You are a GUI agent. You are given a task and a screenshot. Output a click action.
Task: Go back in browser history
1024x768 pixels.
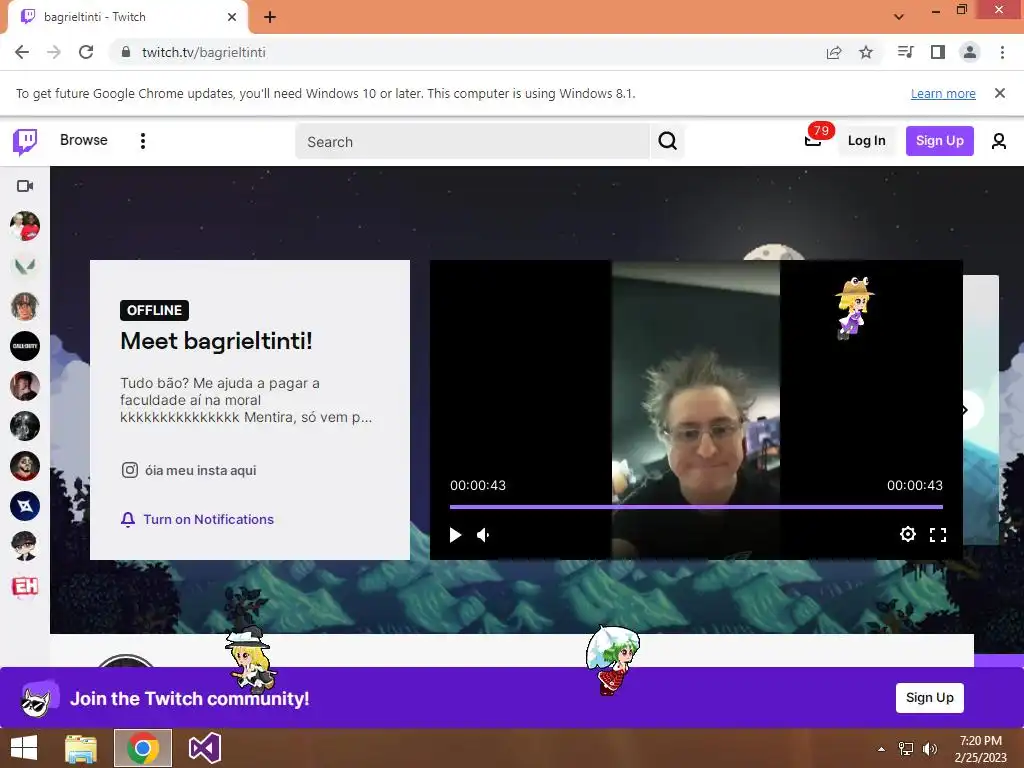(x=22, y=52)
